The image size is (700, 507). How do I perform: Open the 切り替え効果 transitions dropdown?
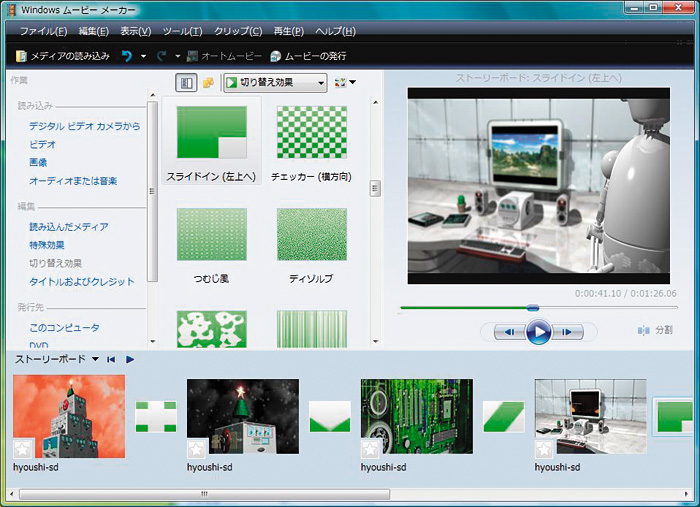point(274,83)
